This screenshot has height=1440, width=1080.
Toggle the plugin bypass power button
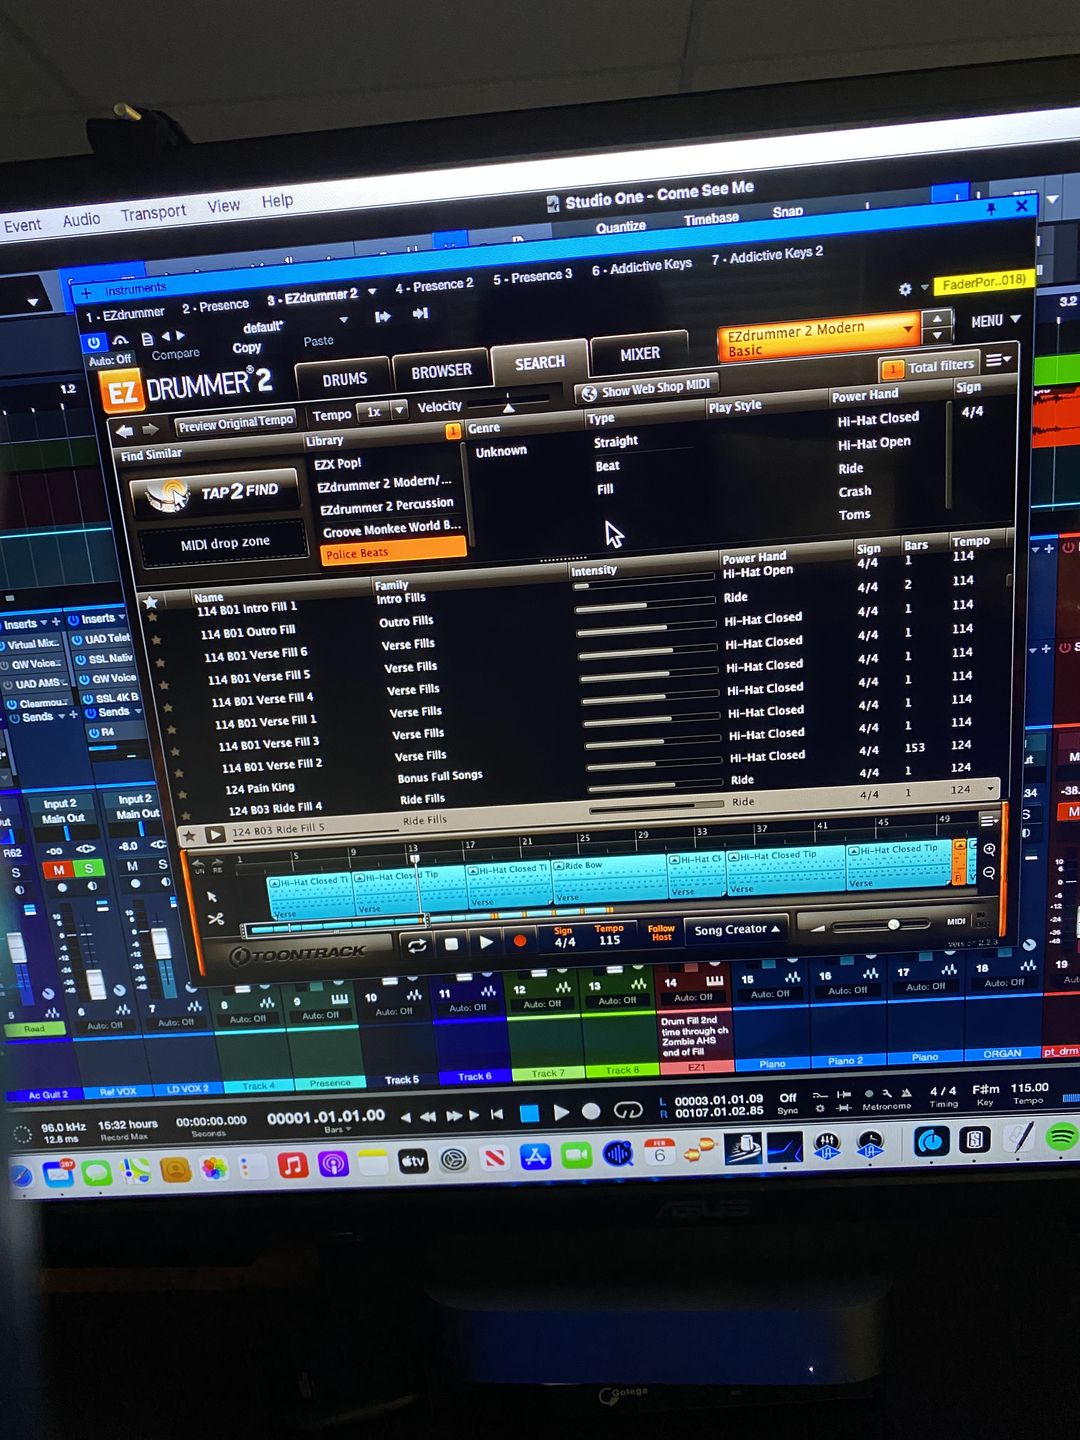coord(95,342)
